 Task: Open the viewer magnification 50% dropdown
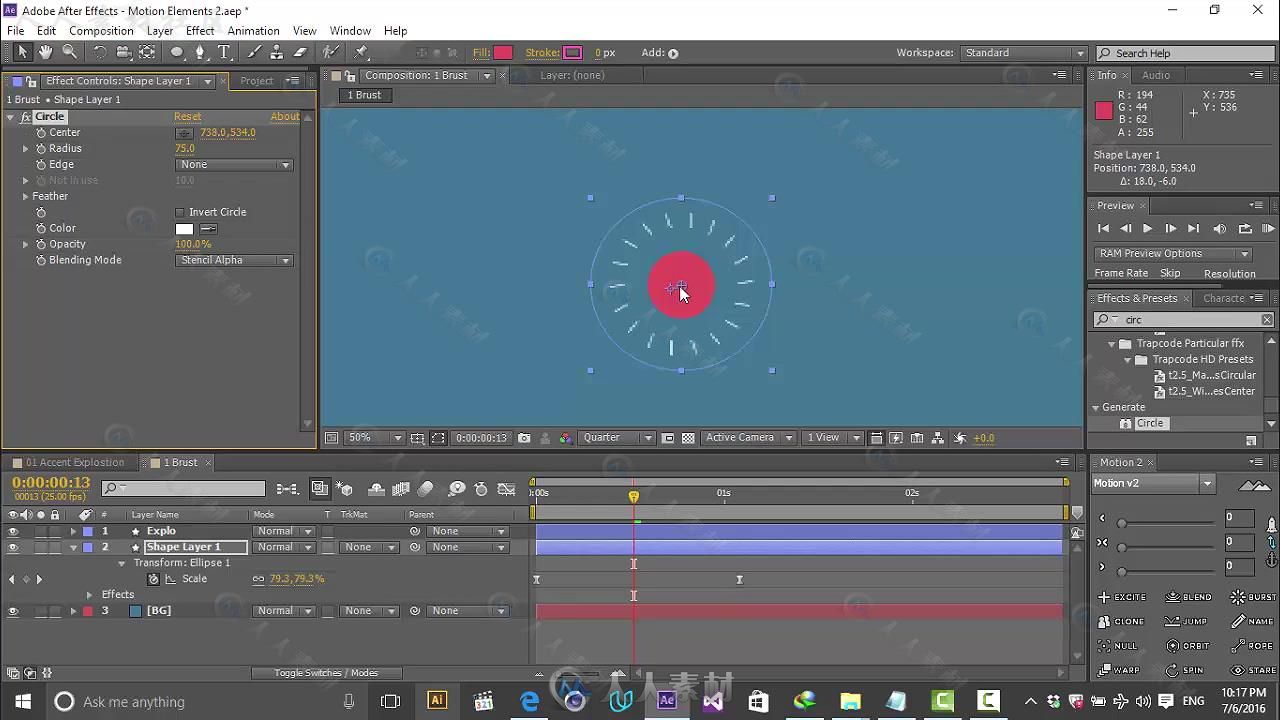[x=375, y=438]
